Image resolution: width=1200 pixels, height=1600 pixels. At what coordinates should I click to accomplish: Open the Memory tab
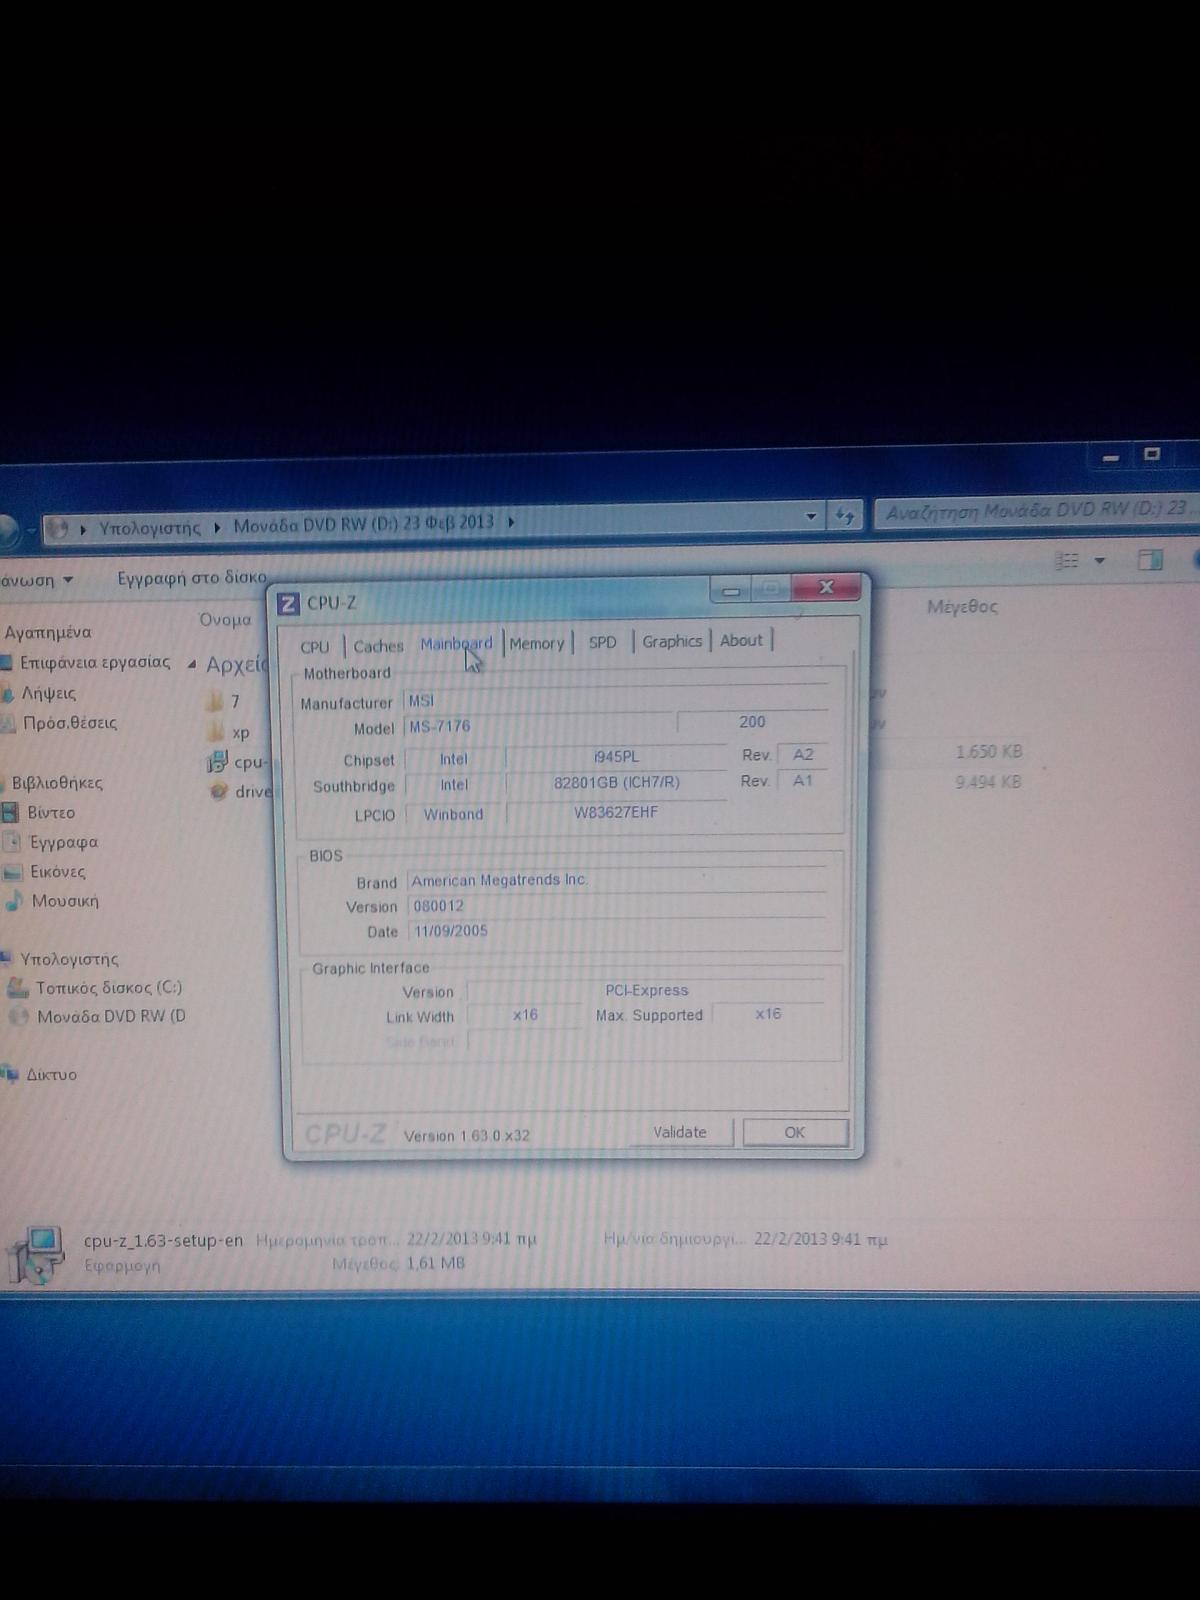tap(537, 643)
